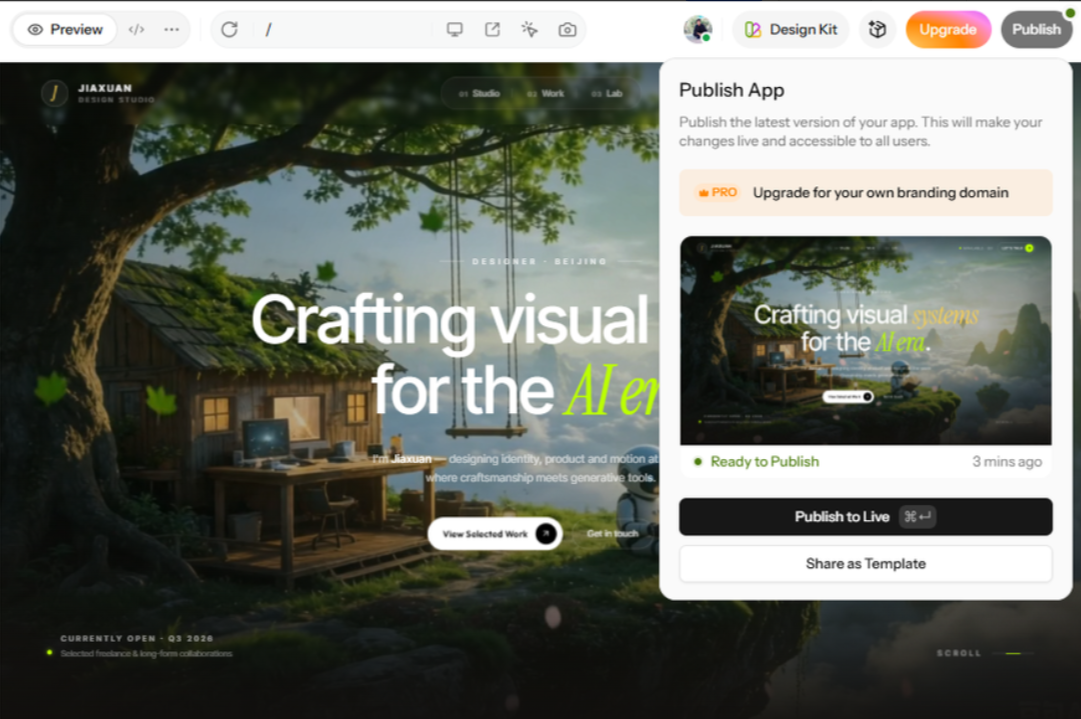Toggle the Publish dropdown button
1081x719 pixels.
pyautogui.click(x=1036, y=30)
